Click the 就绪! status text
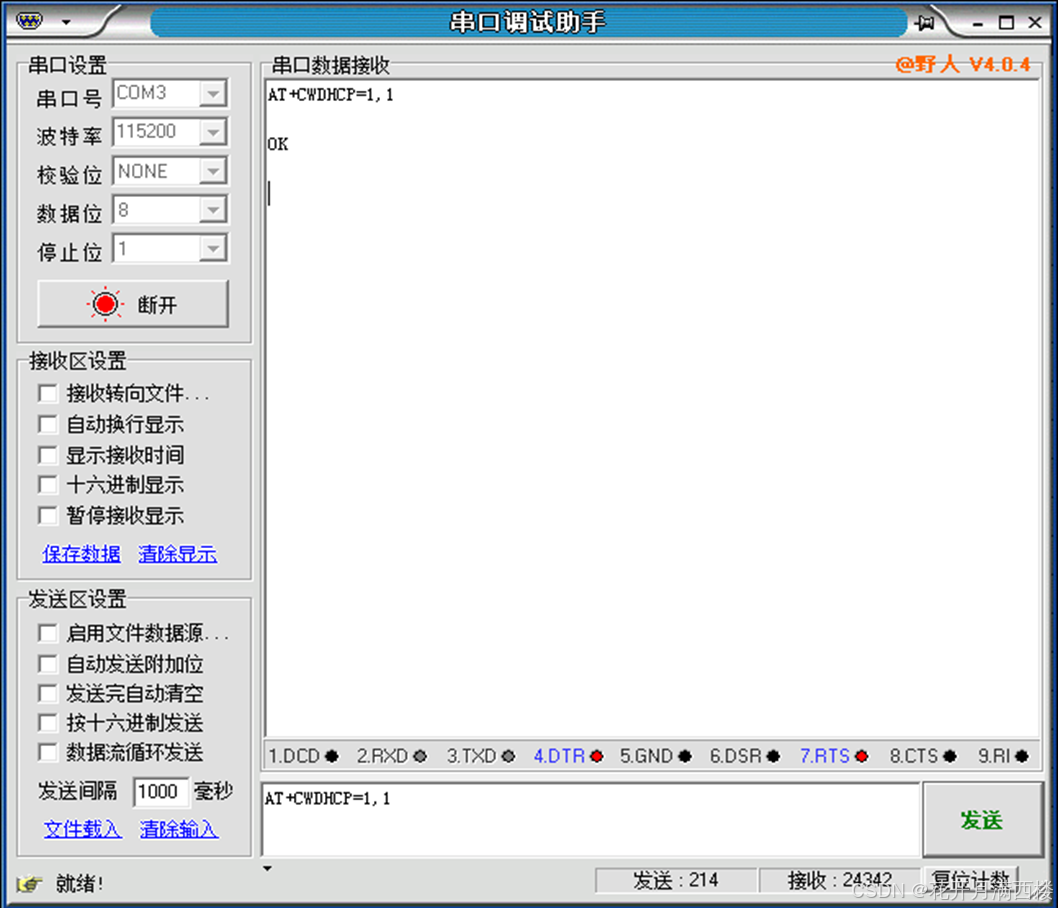 79,883
